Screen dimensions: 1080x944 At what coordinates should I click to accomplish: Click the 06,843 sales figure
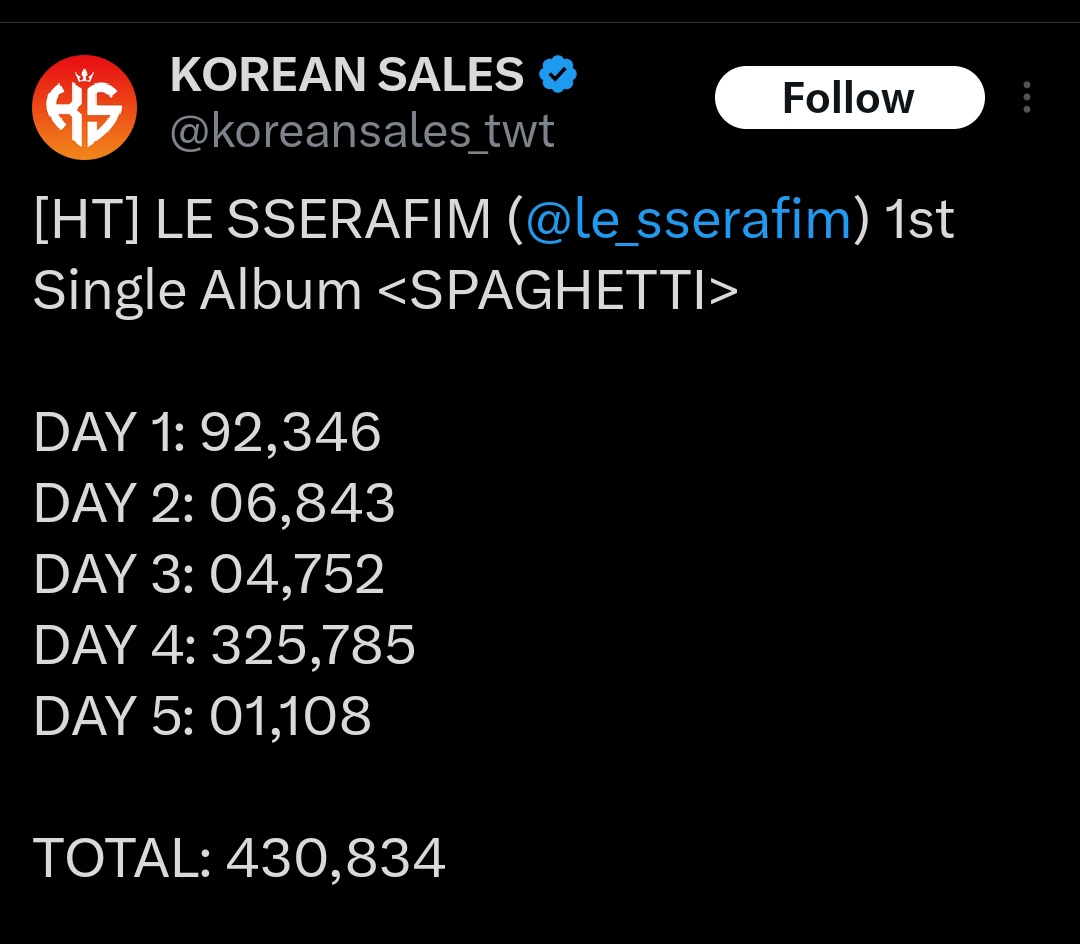point(302,504)
